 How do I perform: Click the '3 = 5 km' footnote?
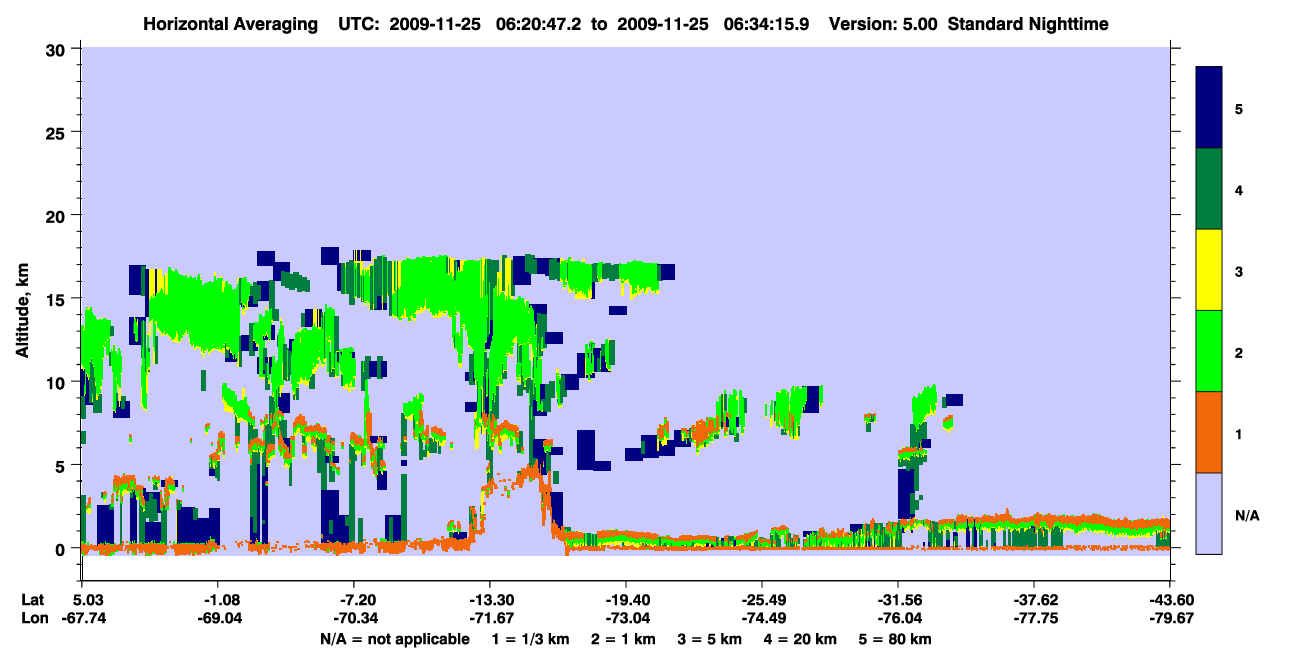pyautogui.click(x=711, y=639)
